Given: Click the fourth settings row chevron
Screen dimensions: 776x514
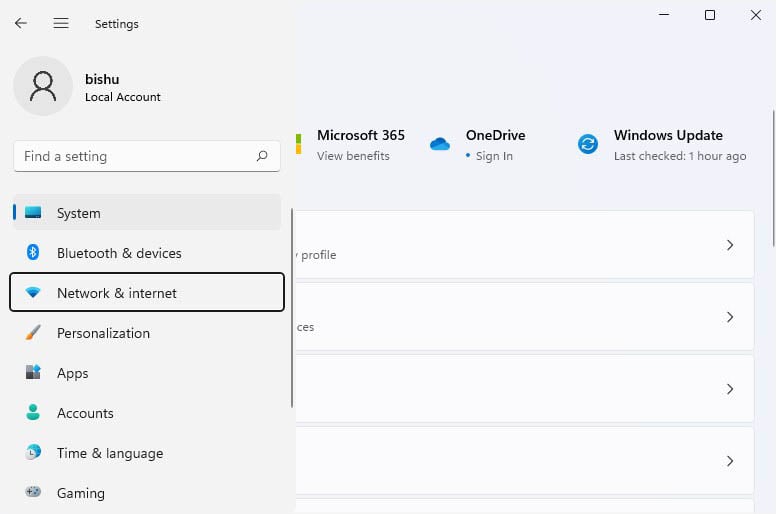Looking at the screenshot, I should (730, 461).
